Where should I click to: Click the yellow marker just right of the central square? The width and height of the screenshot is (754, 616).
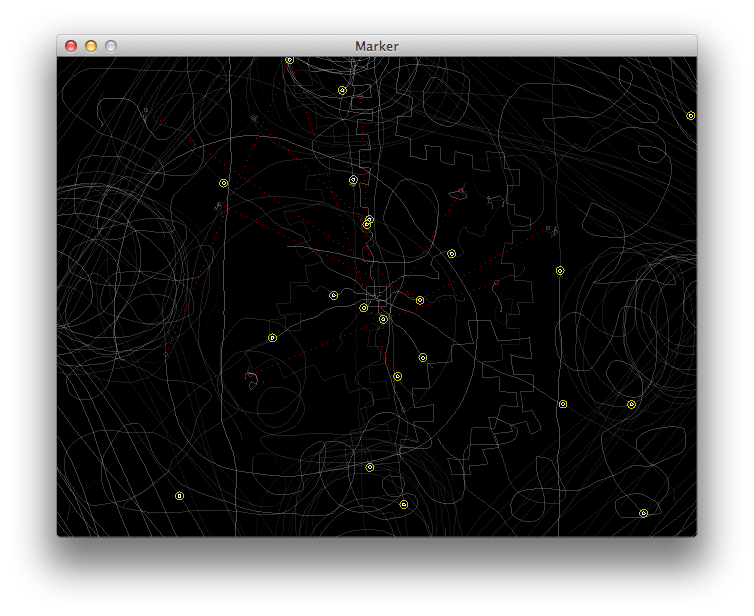click(x=420, y=300)
